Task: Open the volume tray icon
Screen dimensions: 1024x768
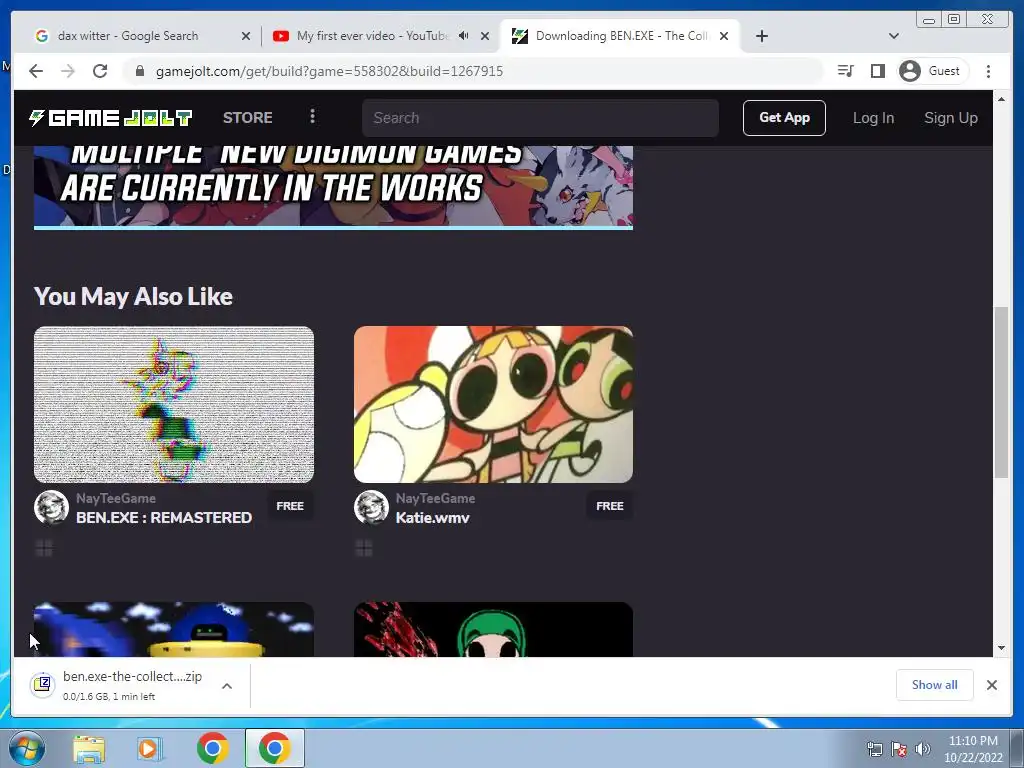Action: pos(923,749)
